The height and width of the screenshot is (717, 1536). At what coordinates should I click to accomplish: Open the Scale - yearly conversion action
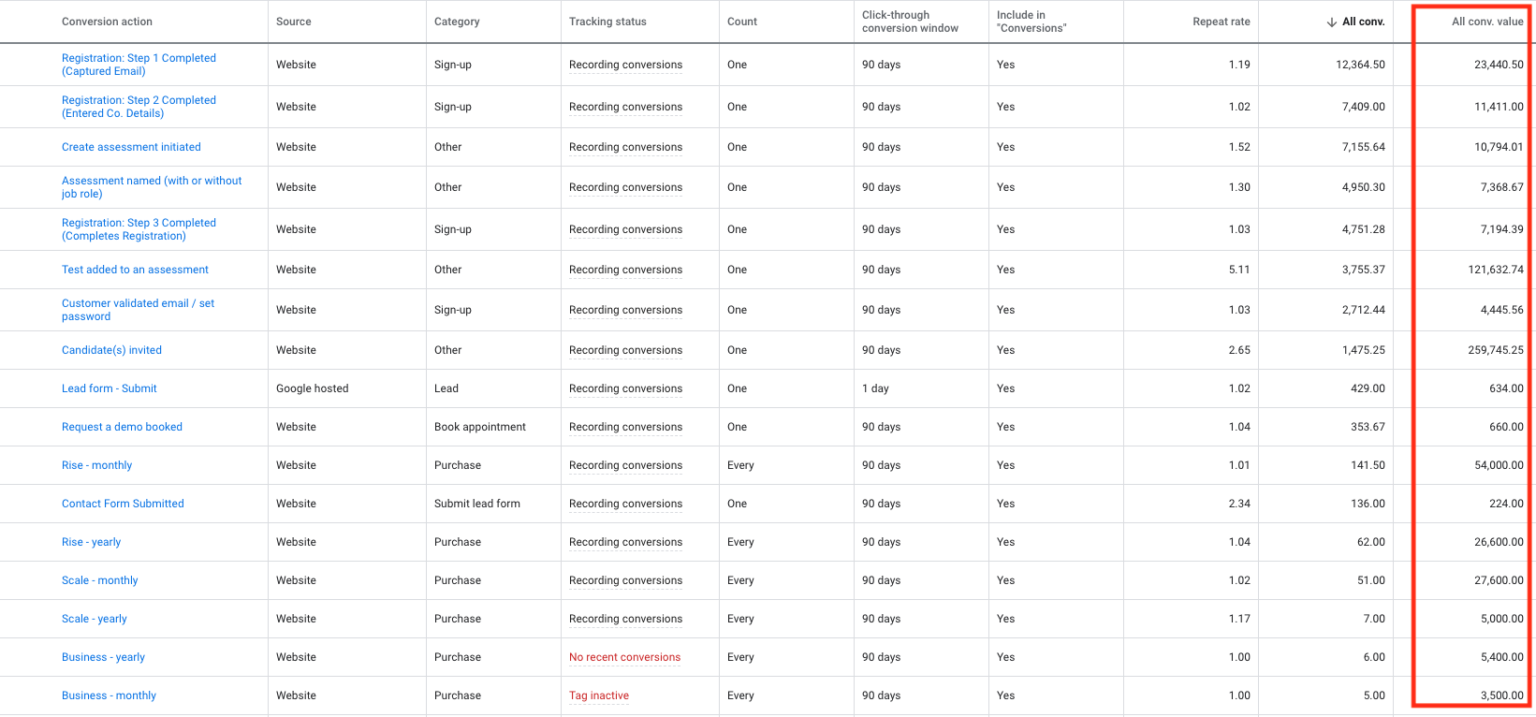(94, 618)
